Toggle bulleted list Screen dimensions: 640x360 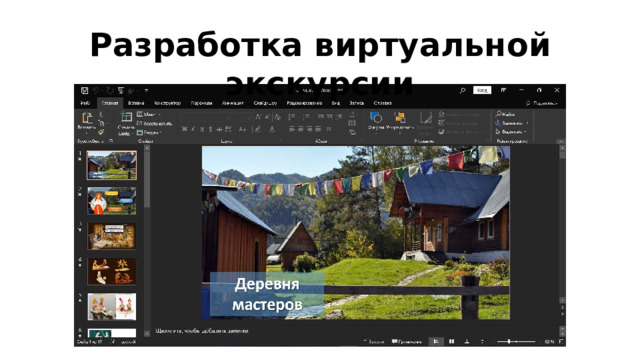(292, 117)
